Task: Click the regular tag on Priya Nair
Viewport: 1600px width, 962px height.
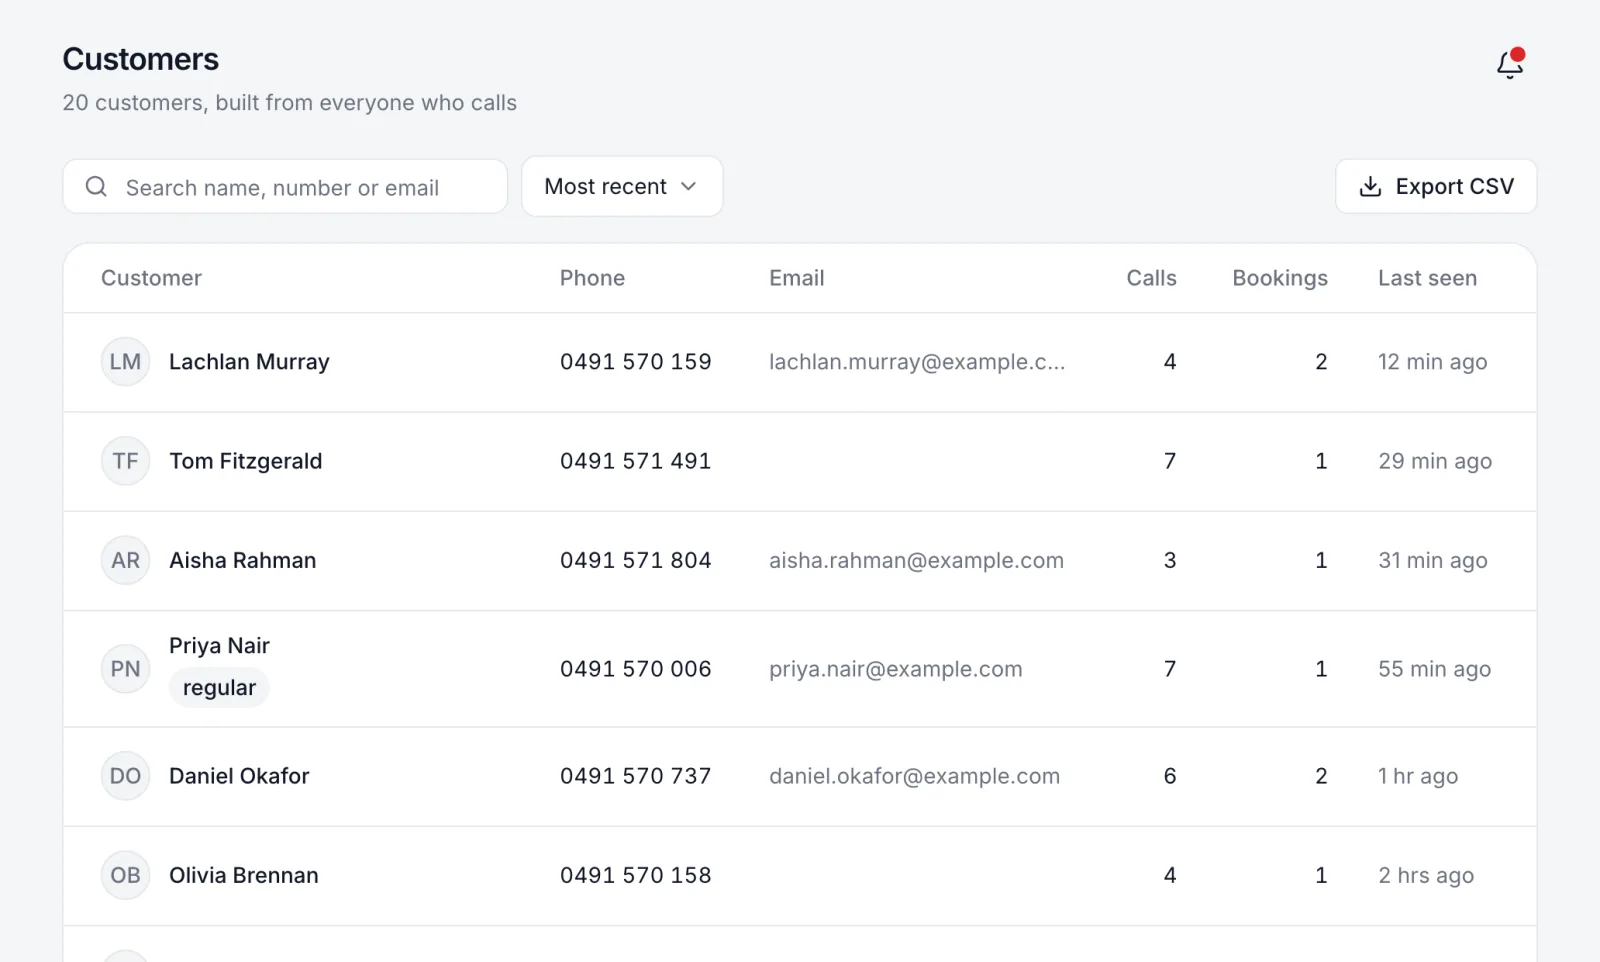Action: pos(219,688)
